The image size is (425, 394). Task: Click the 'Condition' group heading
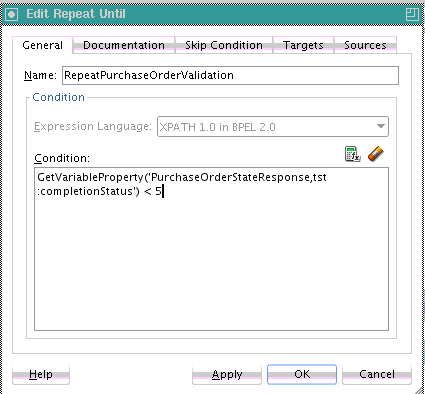[x=59, y=97]
